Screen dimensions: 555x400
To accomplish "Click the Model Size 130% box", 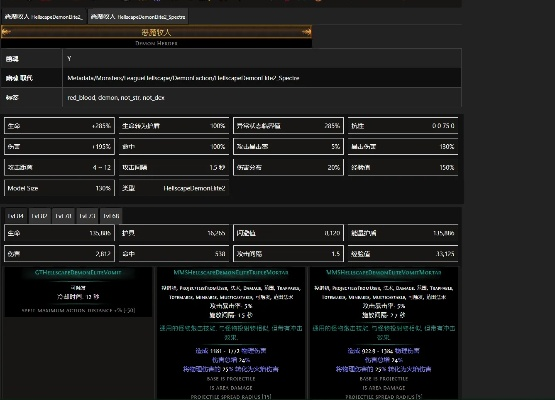I will pyautogui.click(x=59, y=188).
